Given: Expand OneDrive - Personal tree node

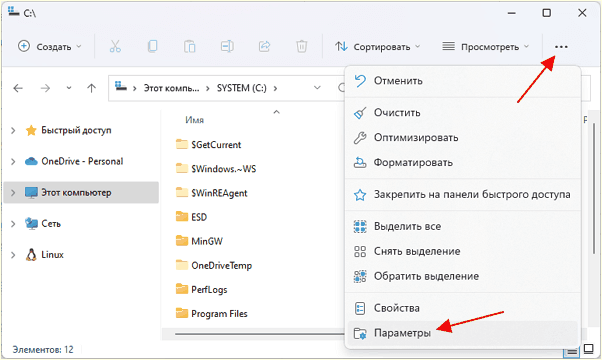Looking at the screenshot, I should [x=13, y=162].
